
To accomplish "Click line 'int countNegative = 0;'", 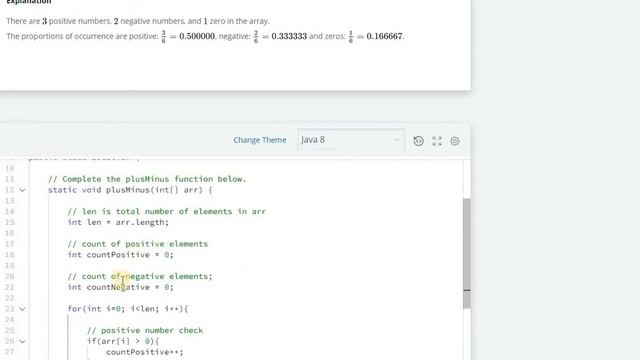I will [120, 287].
